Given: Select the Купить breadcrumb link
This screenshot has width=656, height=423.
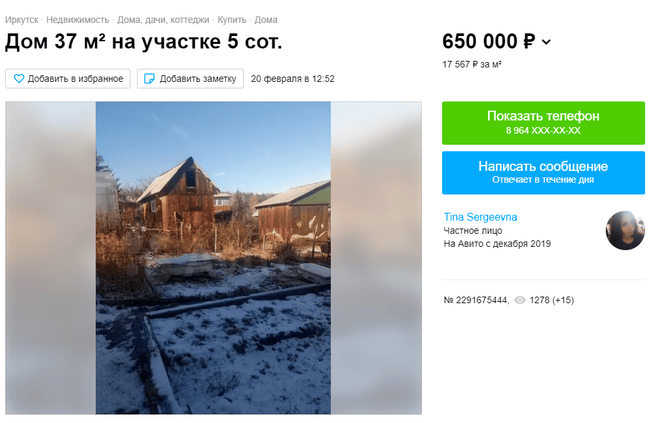Looking at the screenshot, I should pos(232,20).
